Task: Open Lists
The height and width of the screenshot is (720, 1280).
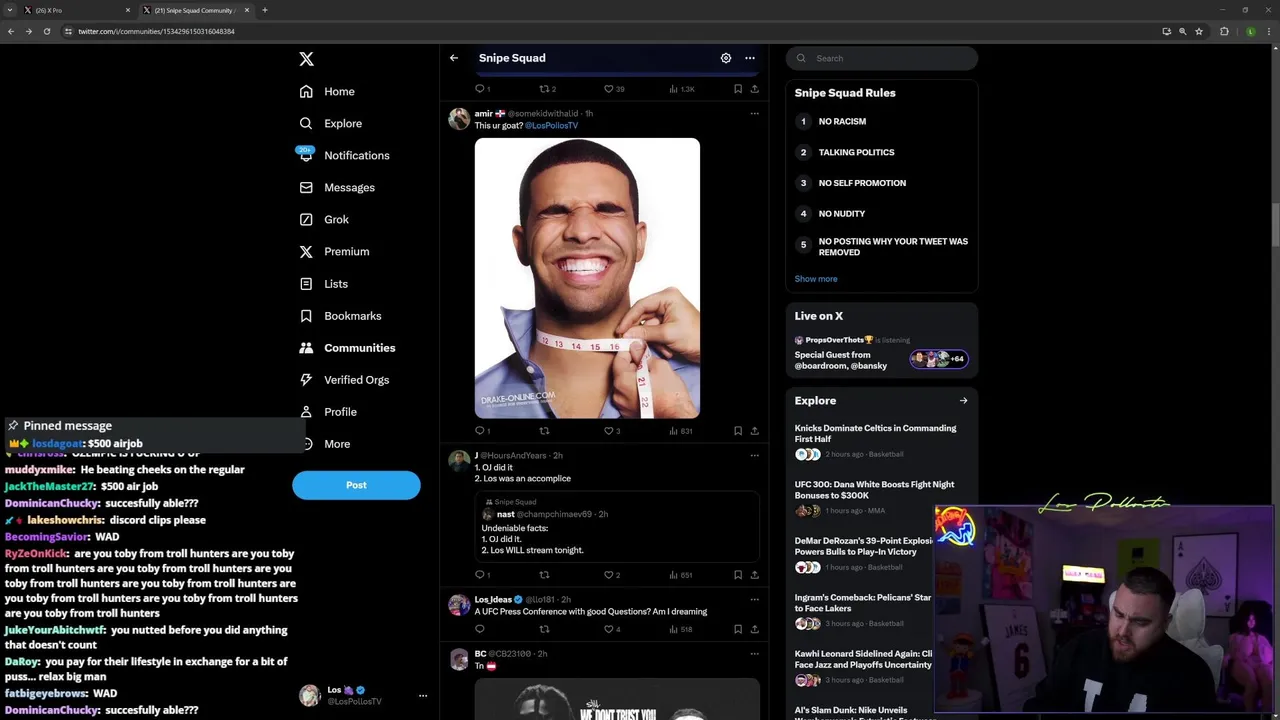Action: point(323,283)
